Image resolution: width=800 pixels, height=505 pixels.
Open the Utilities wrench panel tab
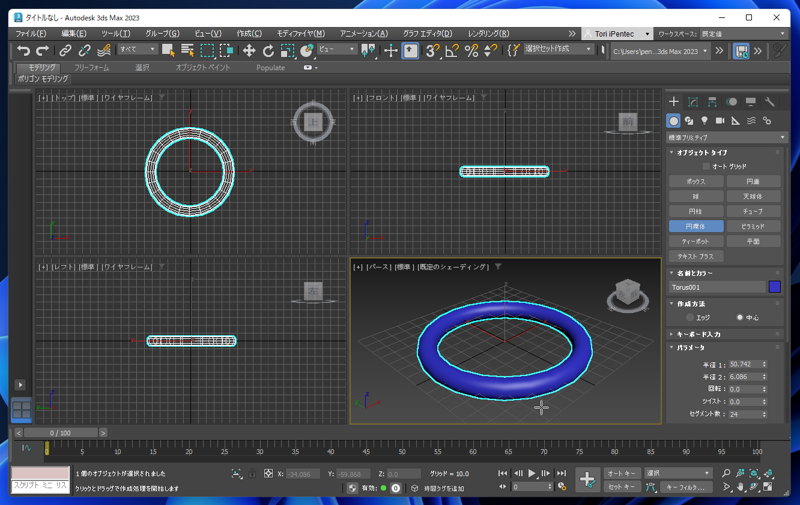coord(770,102)
